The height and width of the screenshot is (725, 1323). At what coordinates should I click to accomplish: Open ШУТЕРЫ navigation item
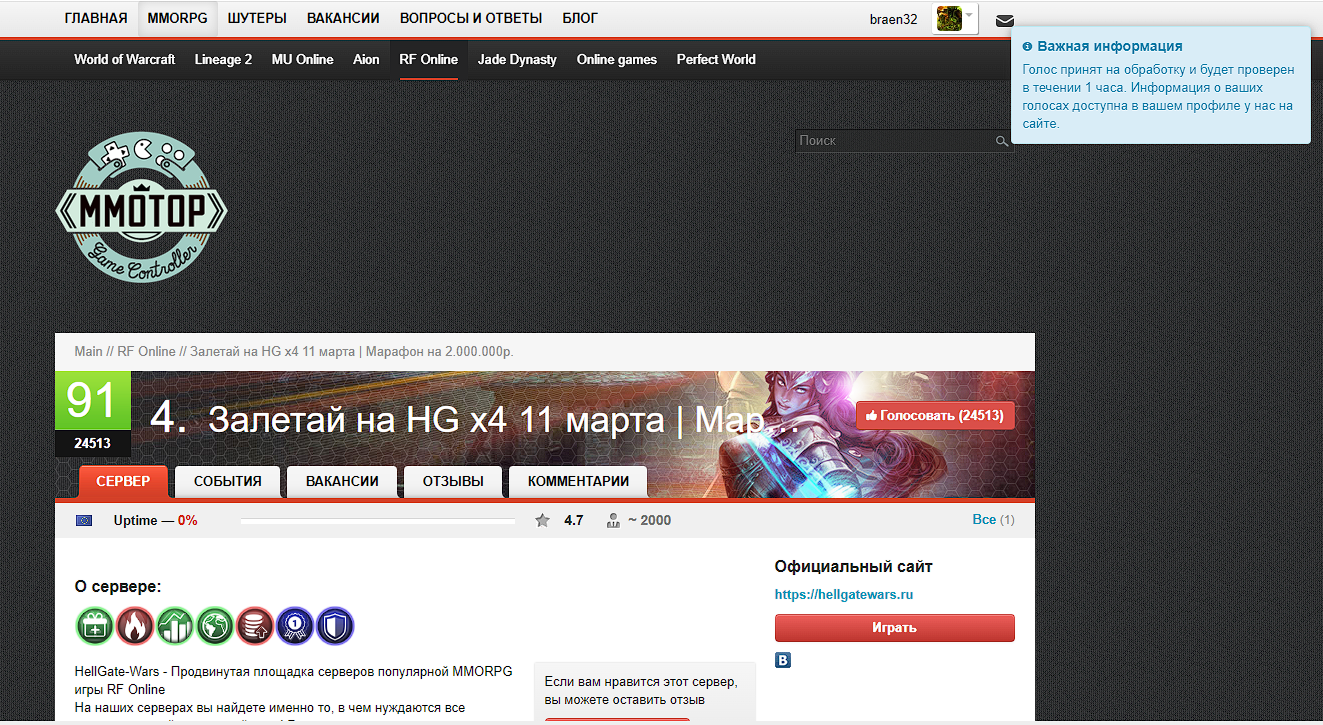pyautogui.click(x=257, y=18)
